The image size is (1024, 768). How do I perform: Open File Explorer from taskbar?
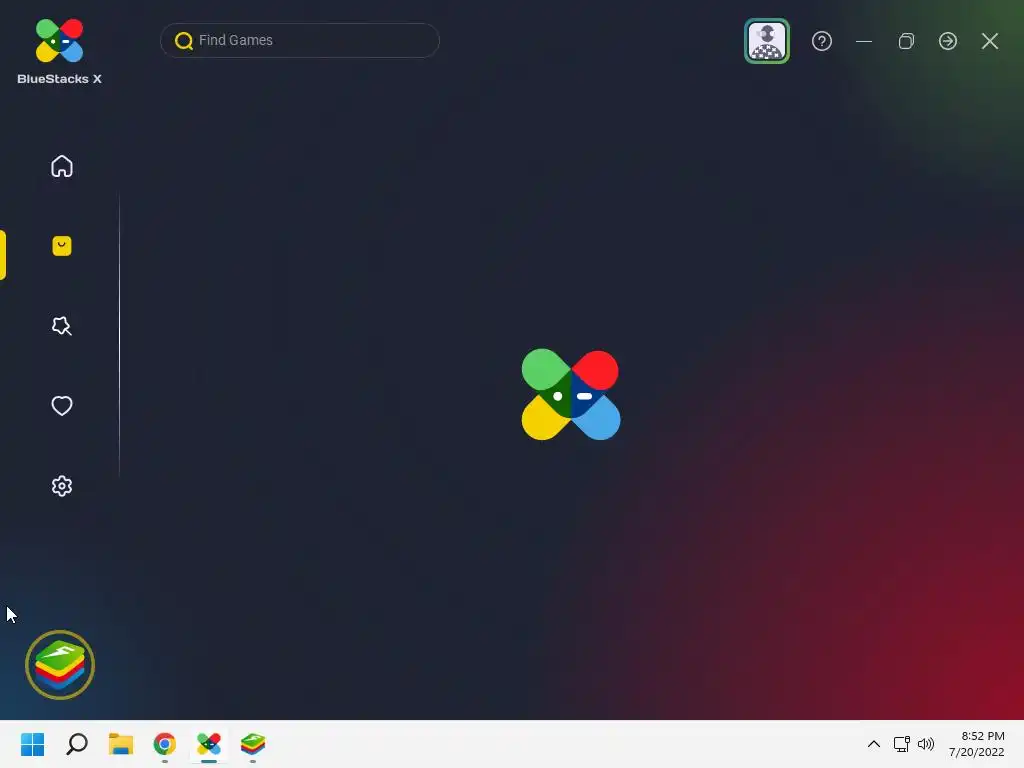pos(121,744)
